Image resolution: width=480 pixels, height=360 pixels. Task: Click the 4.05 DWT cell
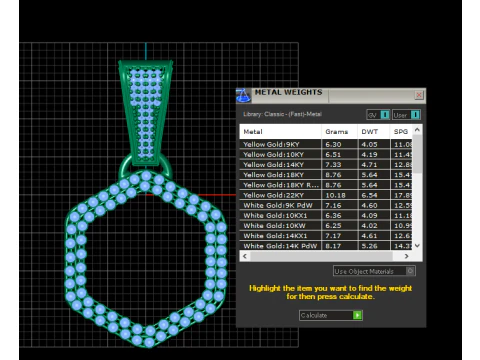374,144
